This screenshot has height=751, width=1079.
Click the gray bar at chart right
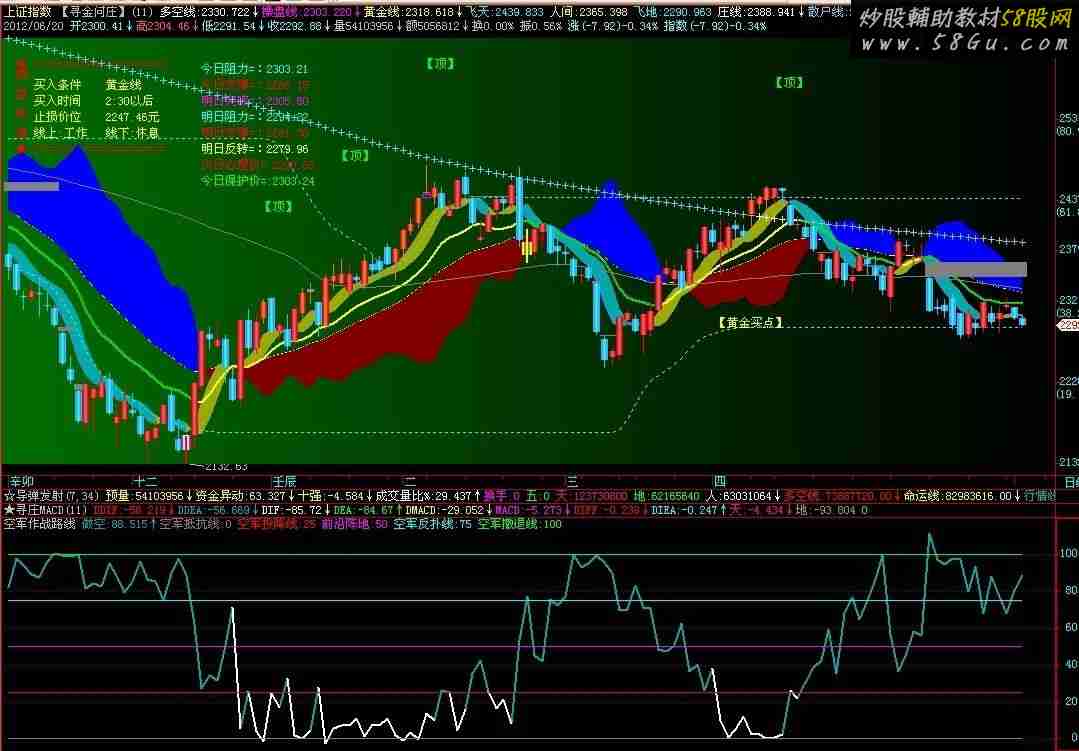975,269
